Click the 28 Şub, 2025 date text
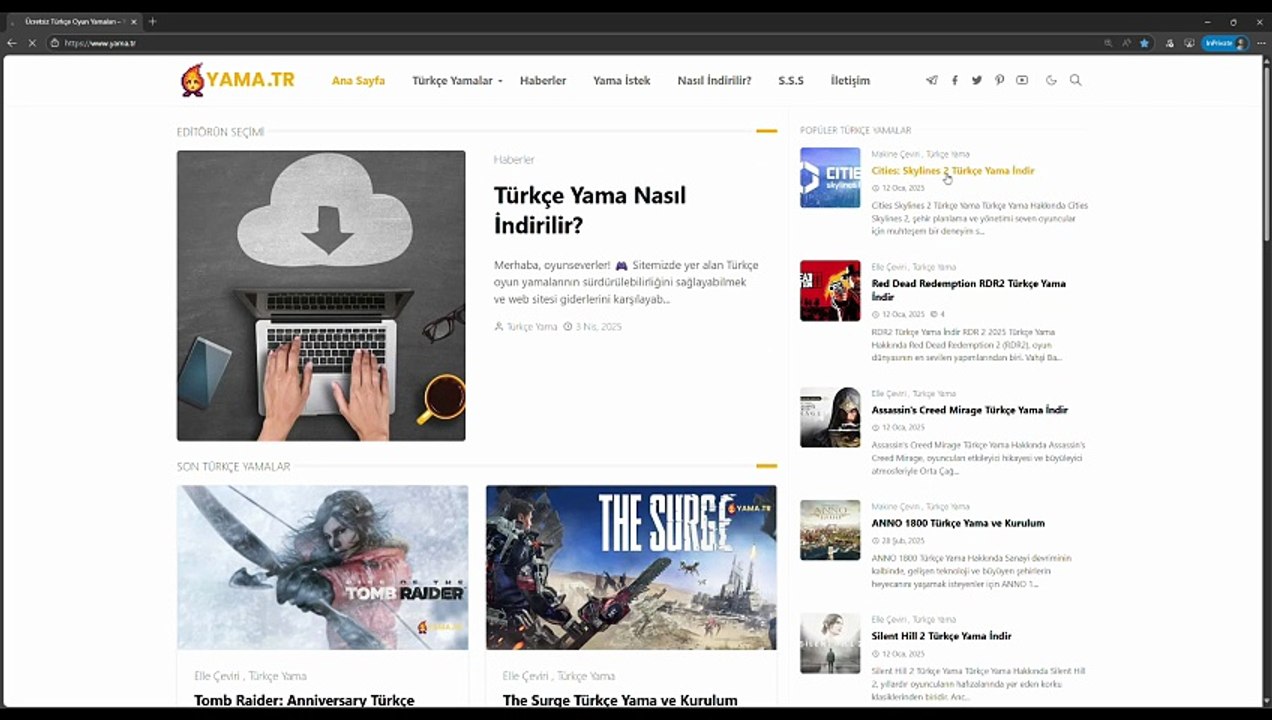The height and width of the screenshot is (720, 1272). pyautogui.click(x=903, y=540)
